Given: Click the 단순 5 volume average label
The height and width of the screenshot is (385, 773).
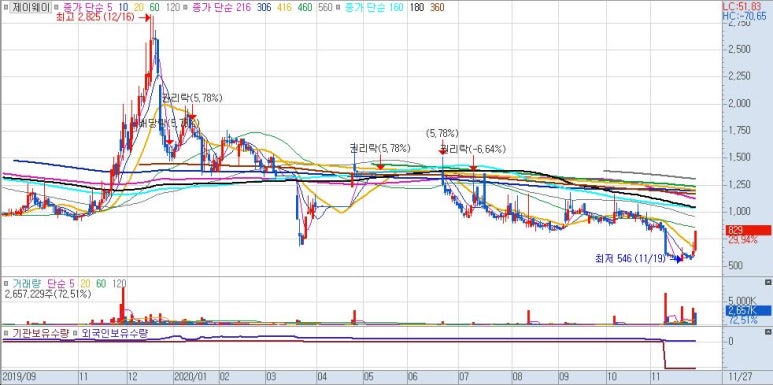Looking at the screenshot, I should pyautogui.click(x=61, y=283).
